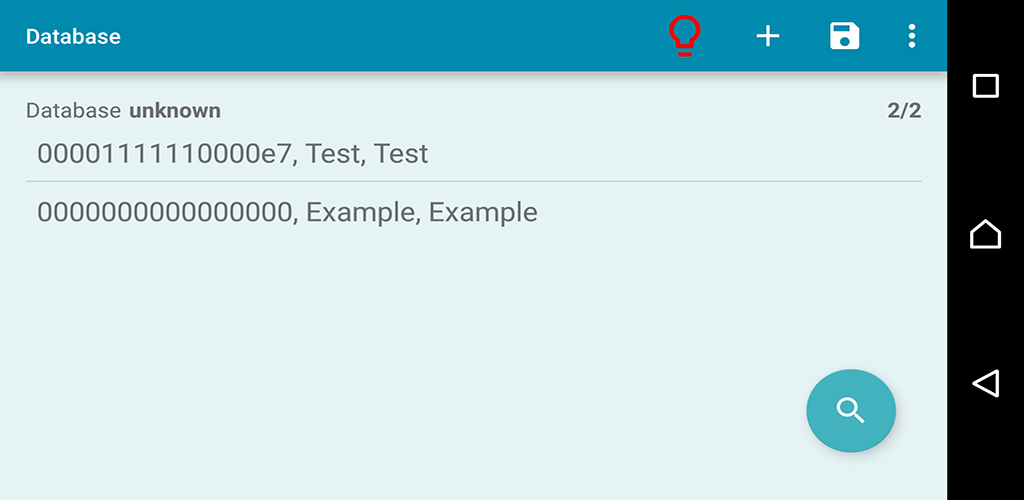Open the three-dot overflow menu

[912, 36]
